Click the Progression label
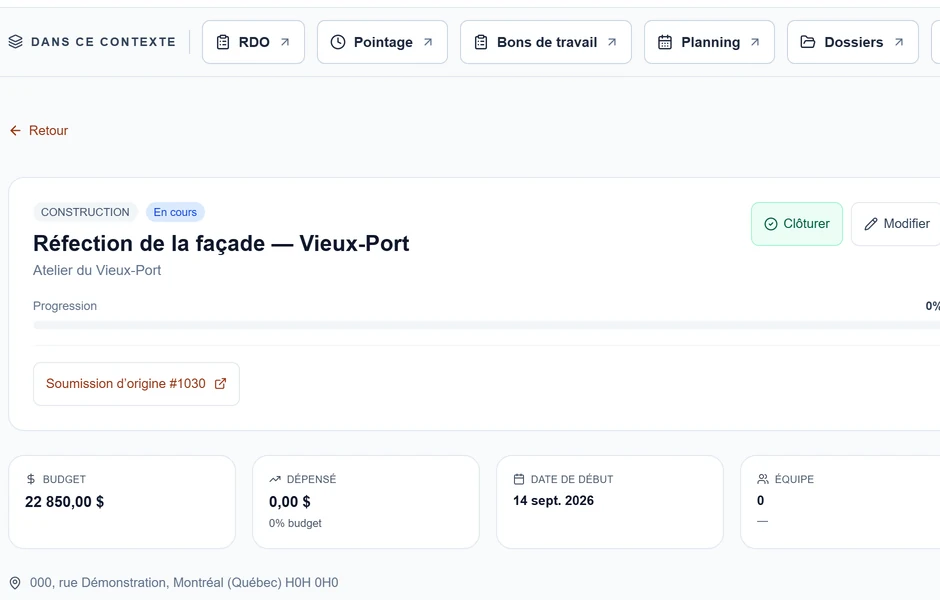 [65, 306]
